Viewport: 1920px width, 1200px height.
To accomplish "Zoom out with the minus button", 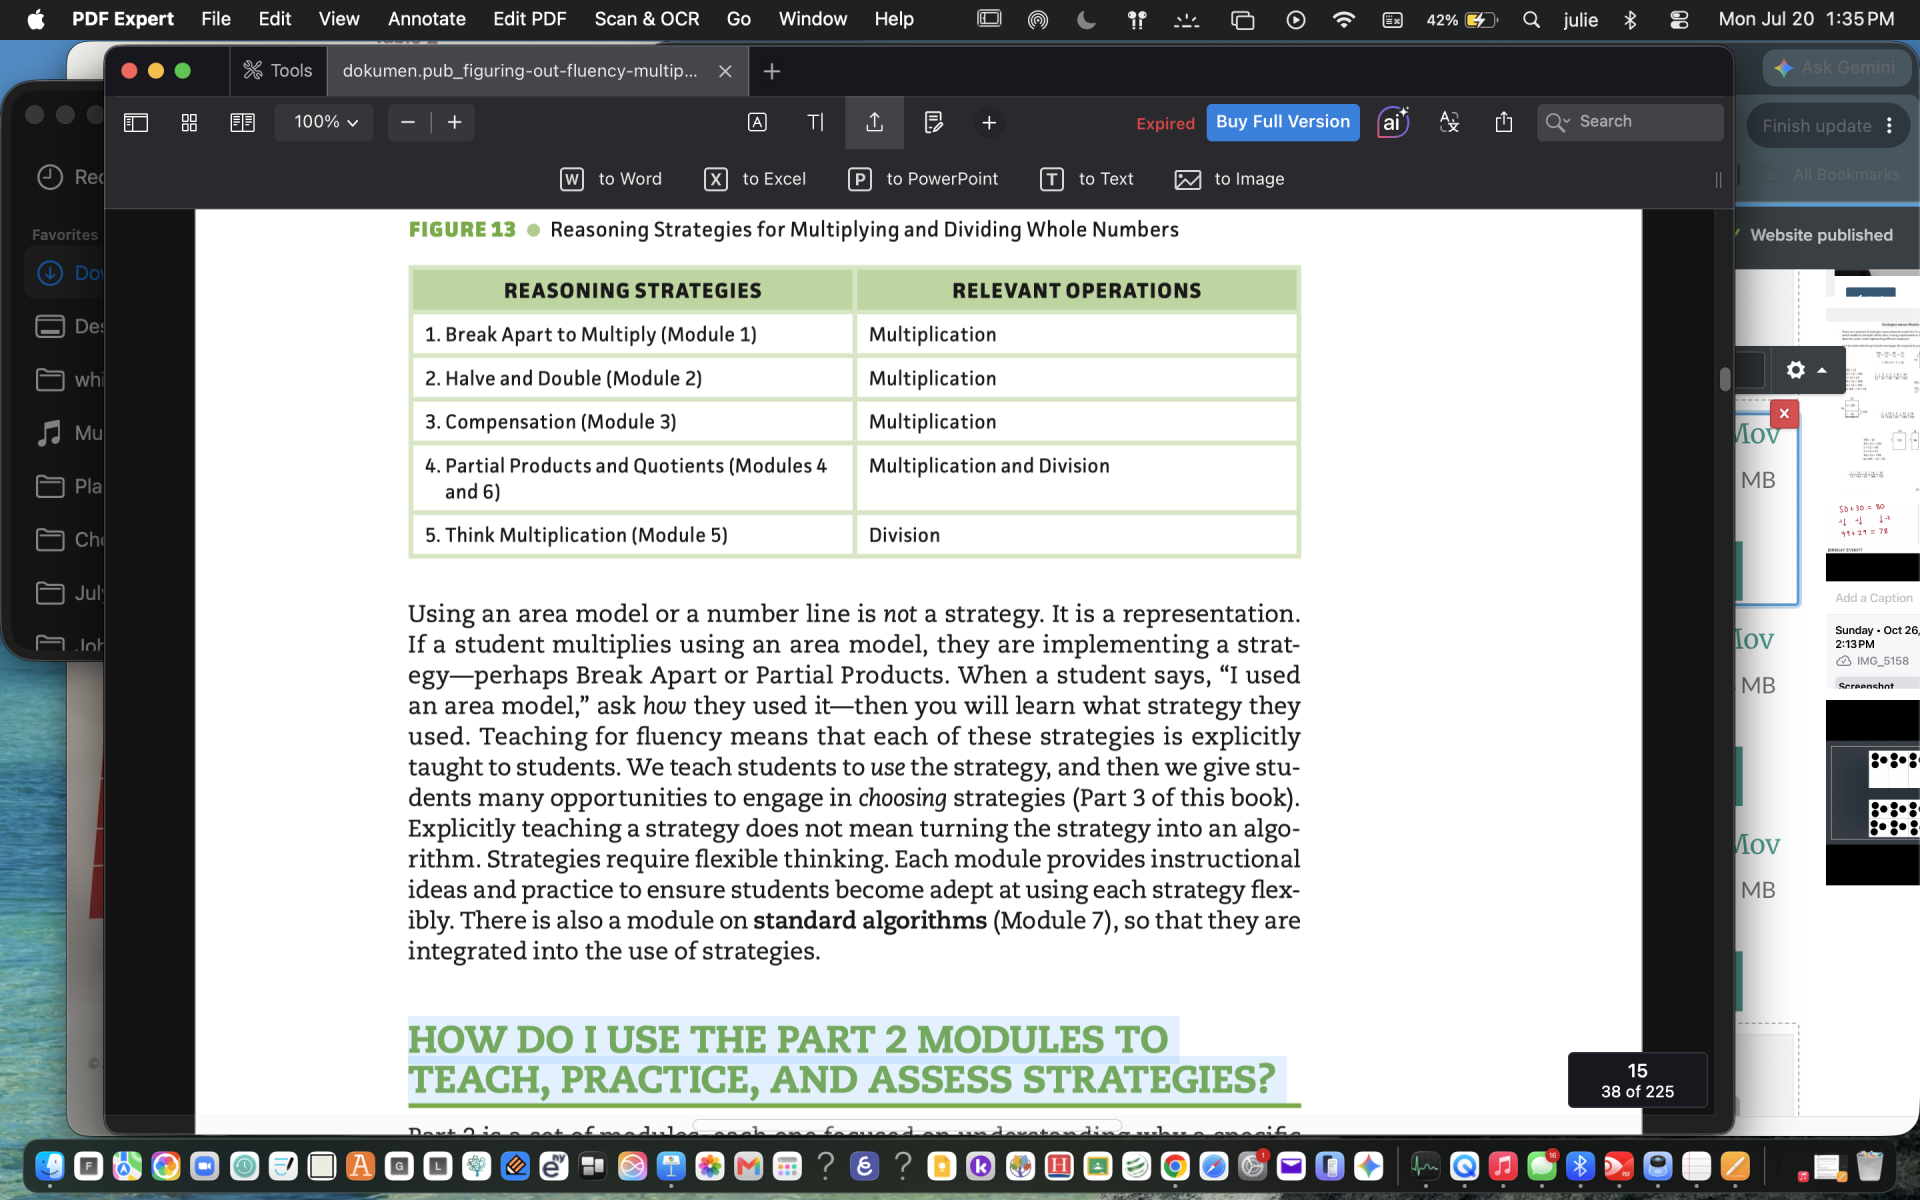I will [407, 122].
